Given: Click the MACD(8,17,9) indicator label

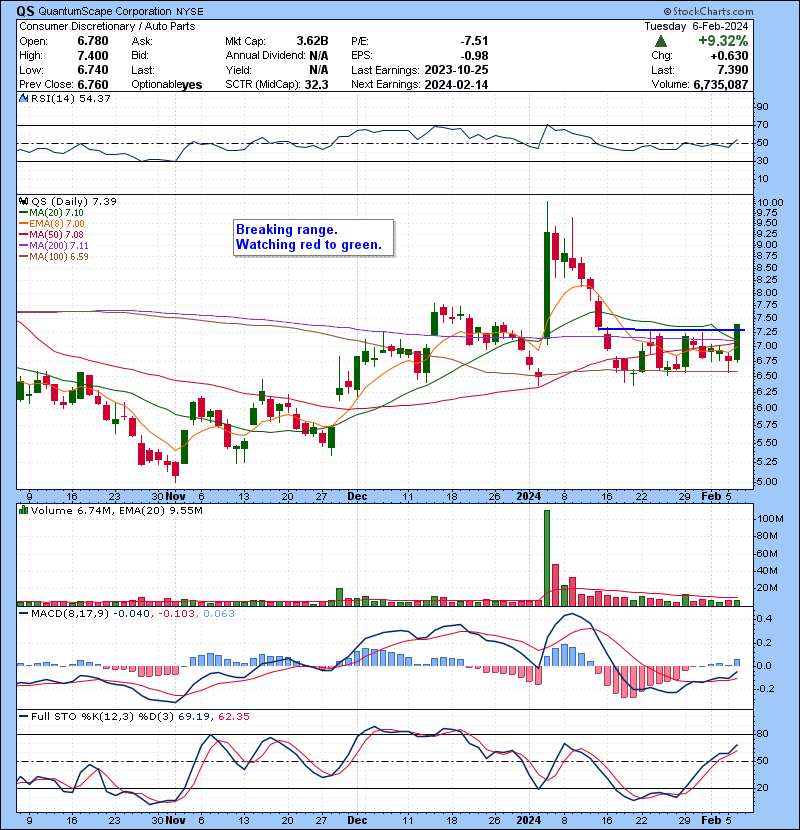Looking at the screenshot, I should coord(70,614).
